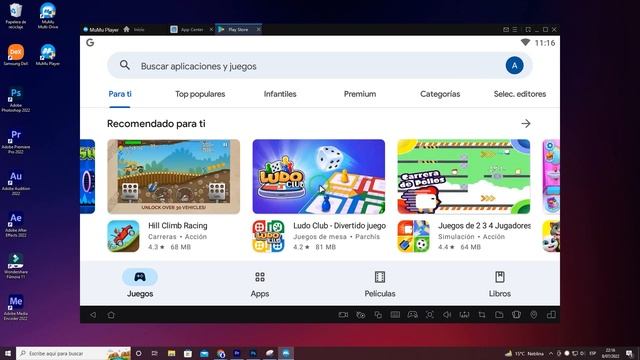Open the 'Infantiles' tab
Viewport: 640px width, 360px height.
(280, 94)
